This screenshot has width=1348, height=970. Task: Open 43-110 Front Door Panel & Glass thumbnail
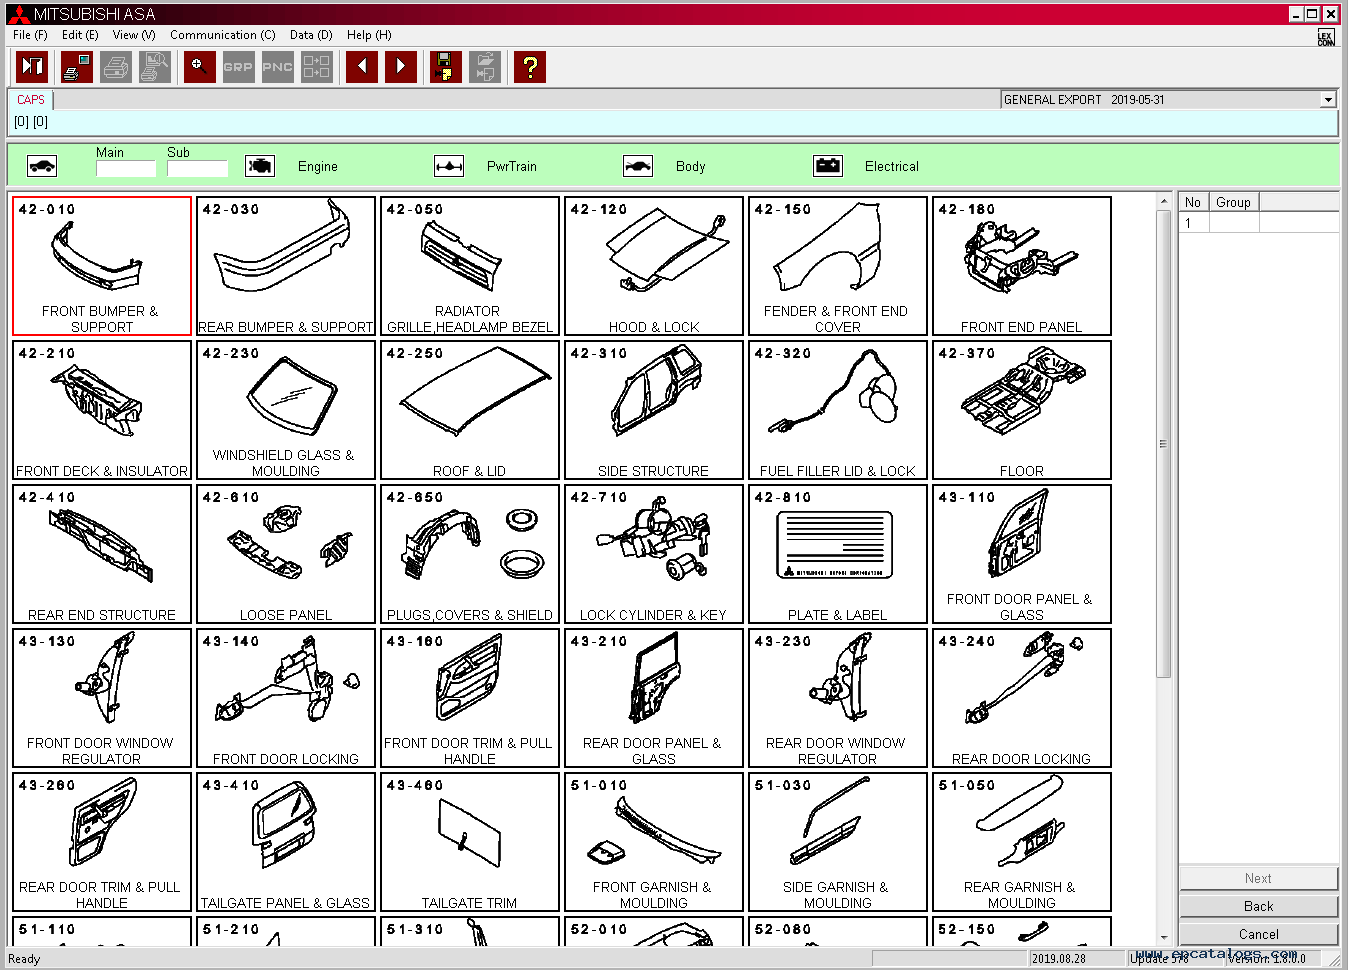[1022, 554]
